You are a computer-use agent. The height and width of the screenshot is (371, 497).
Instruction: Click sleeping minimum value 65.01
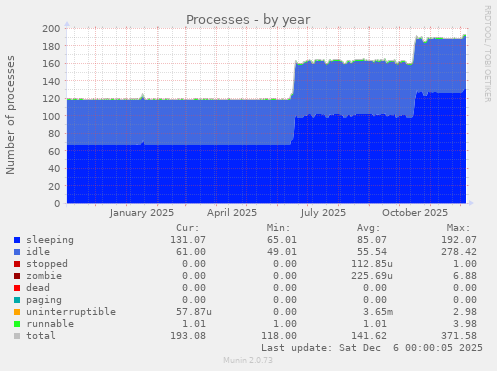(x=282, y=240)
